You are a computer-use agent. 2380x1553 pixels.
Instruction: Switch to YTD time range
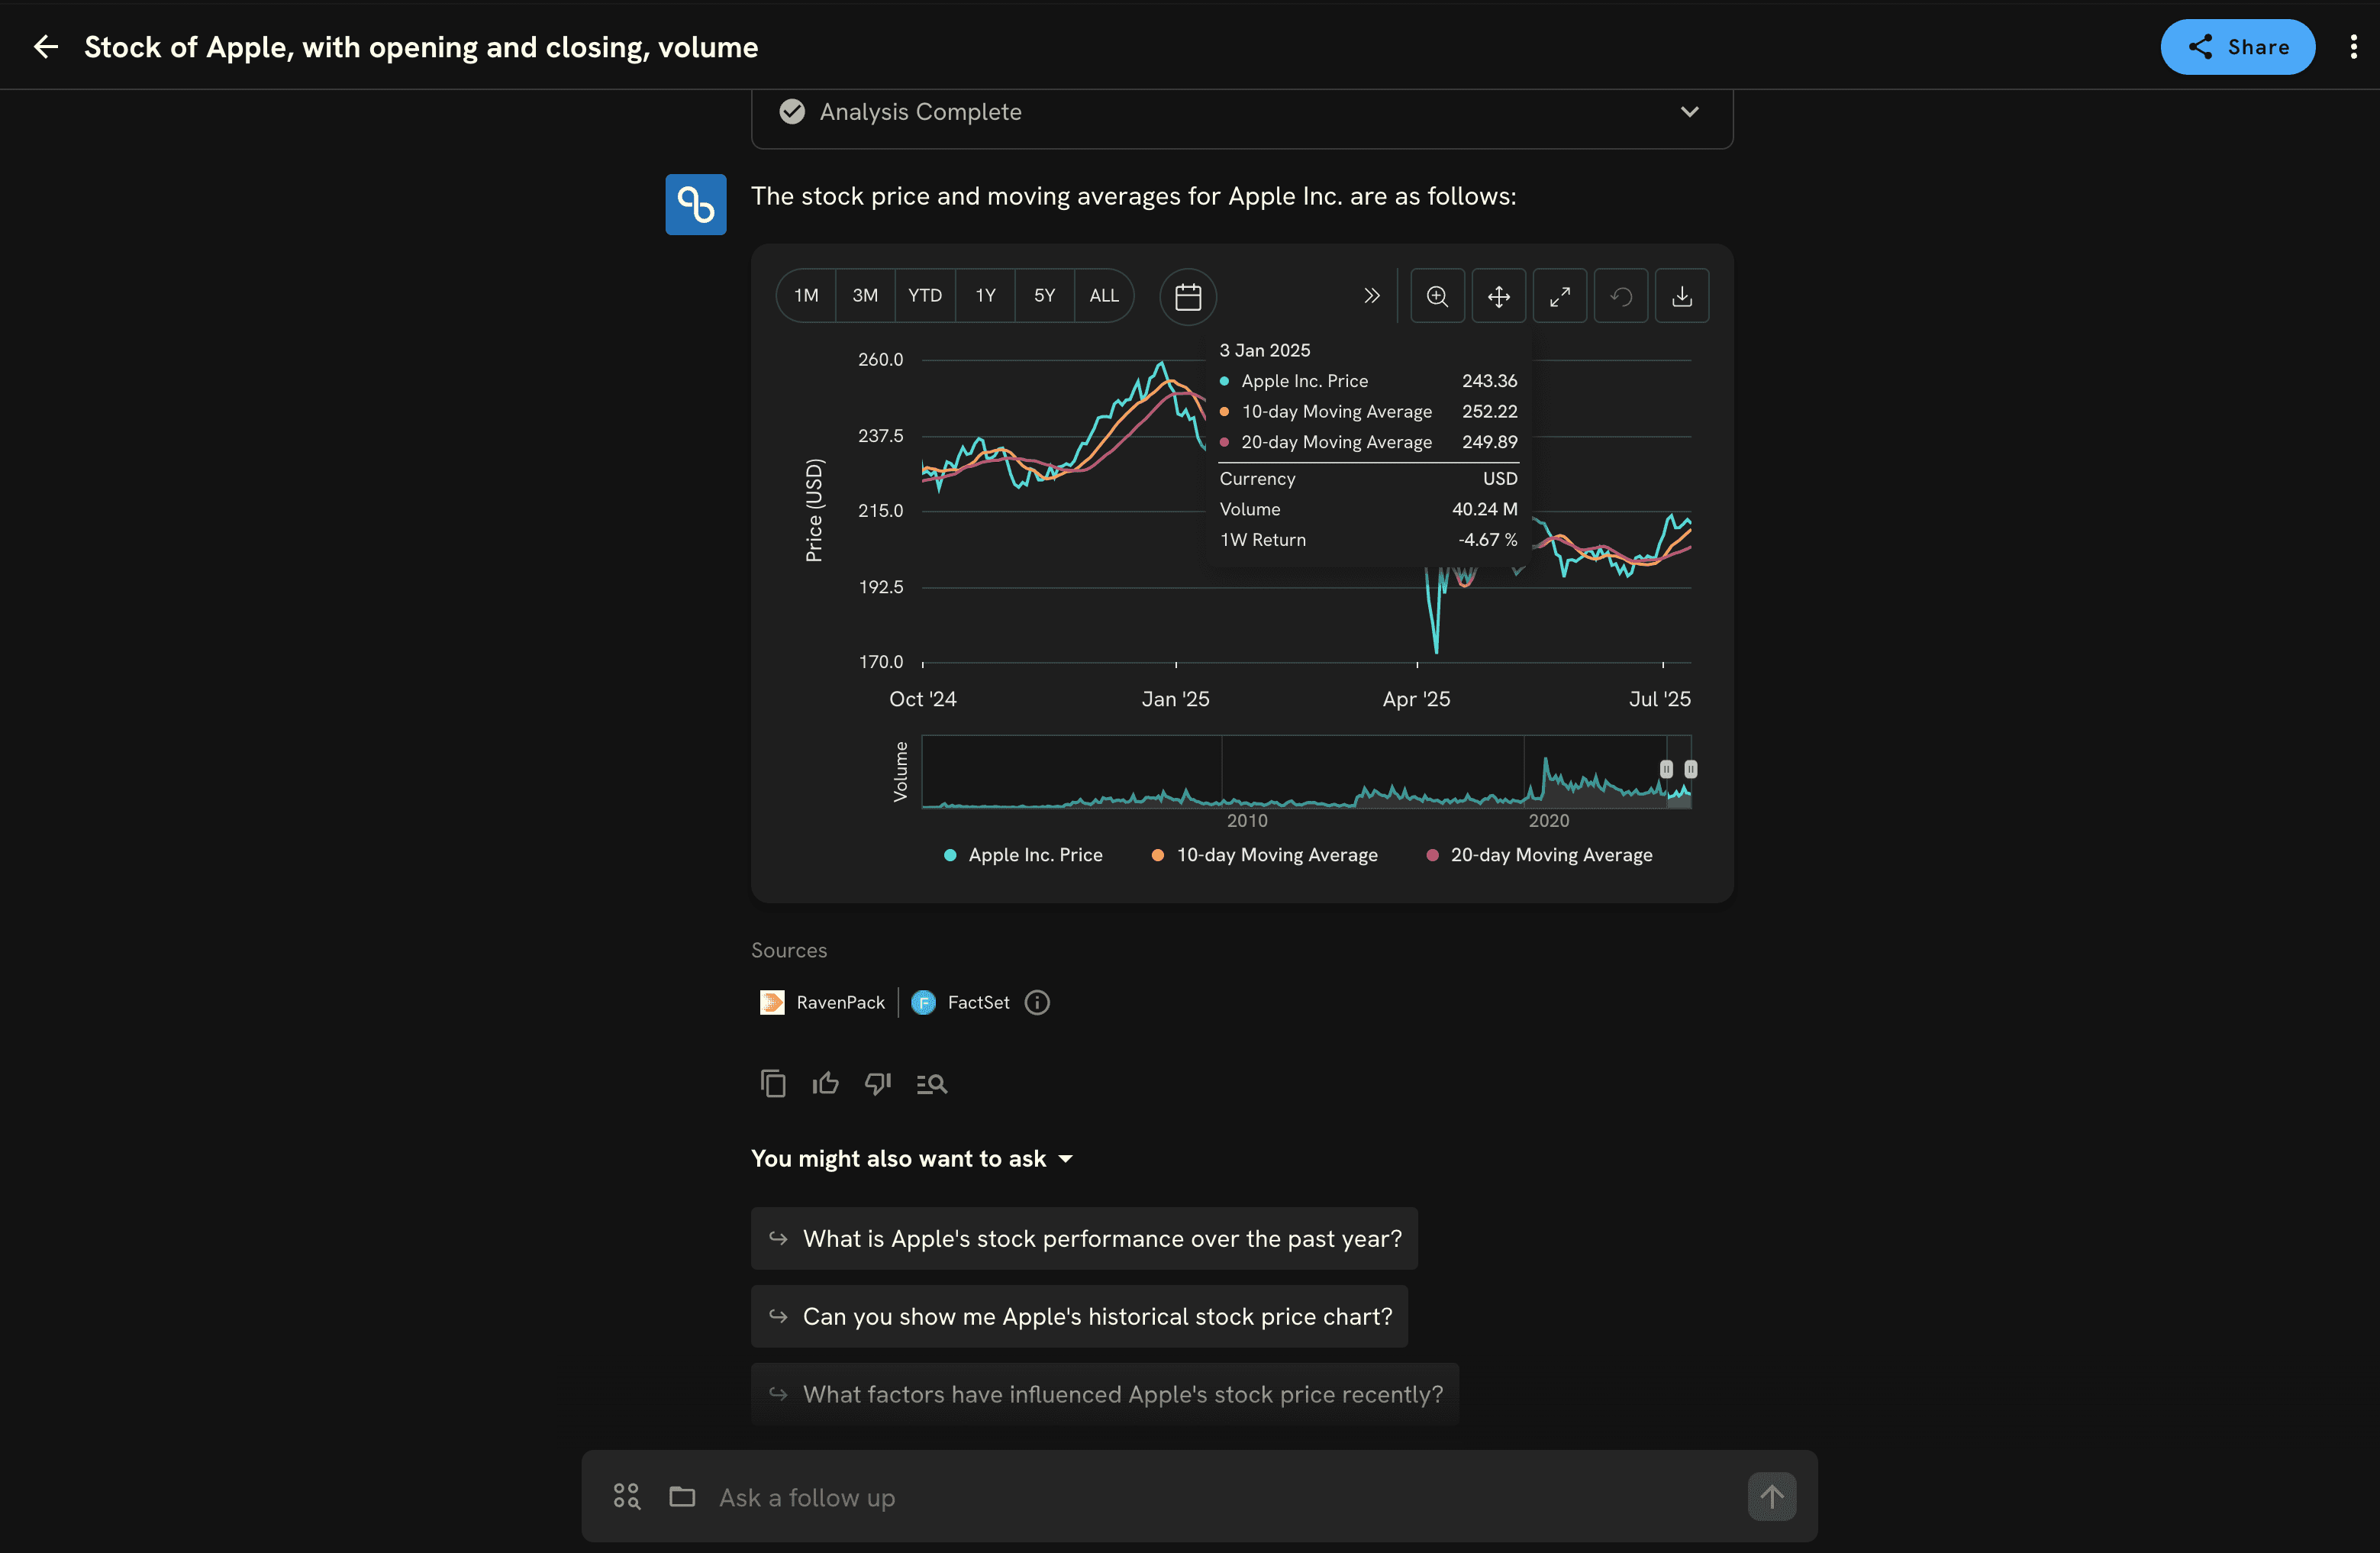point(925,296)
